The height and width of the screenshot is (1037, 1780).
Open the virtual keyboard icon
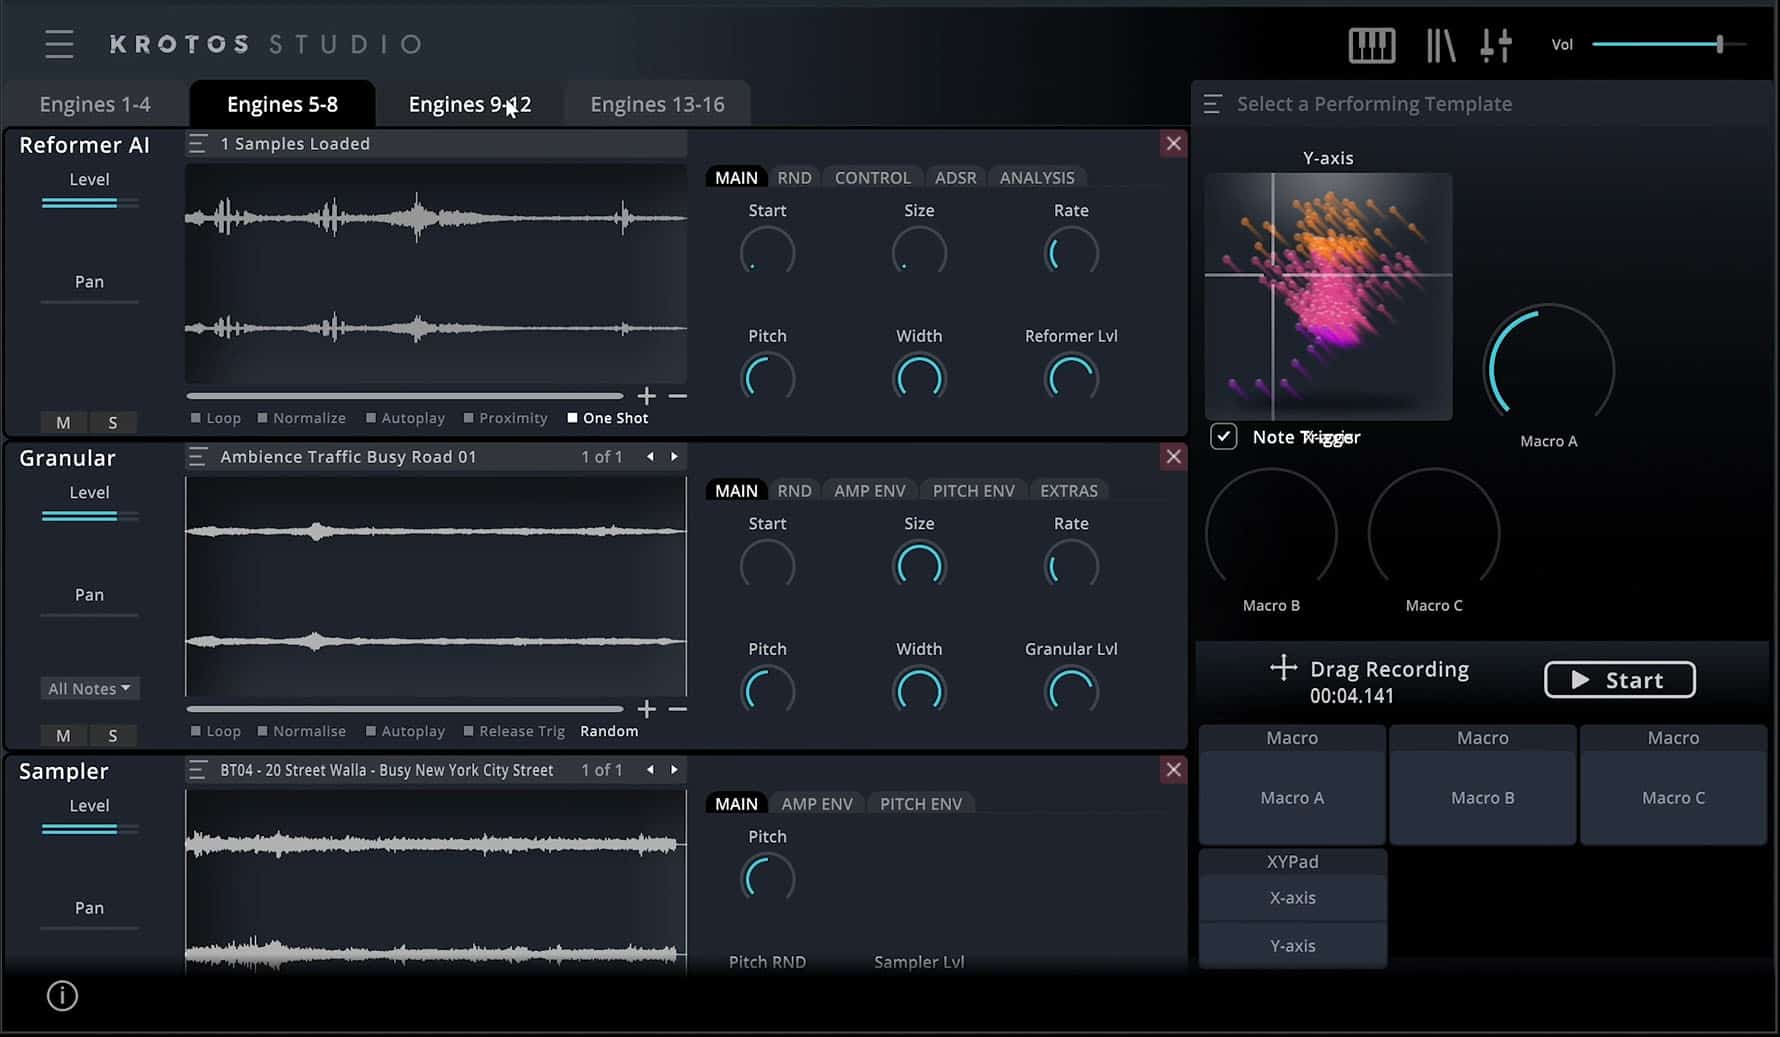pos(1371,45)
